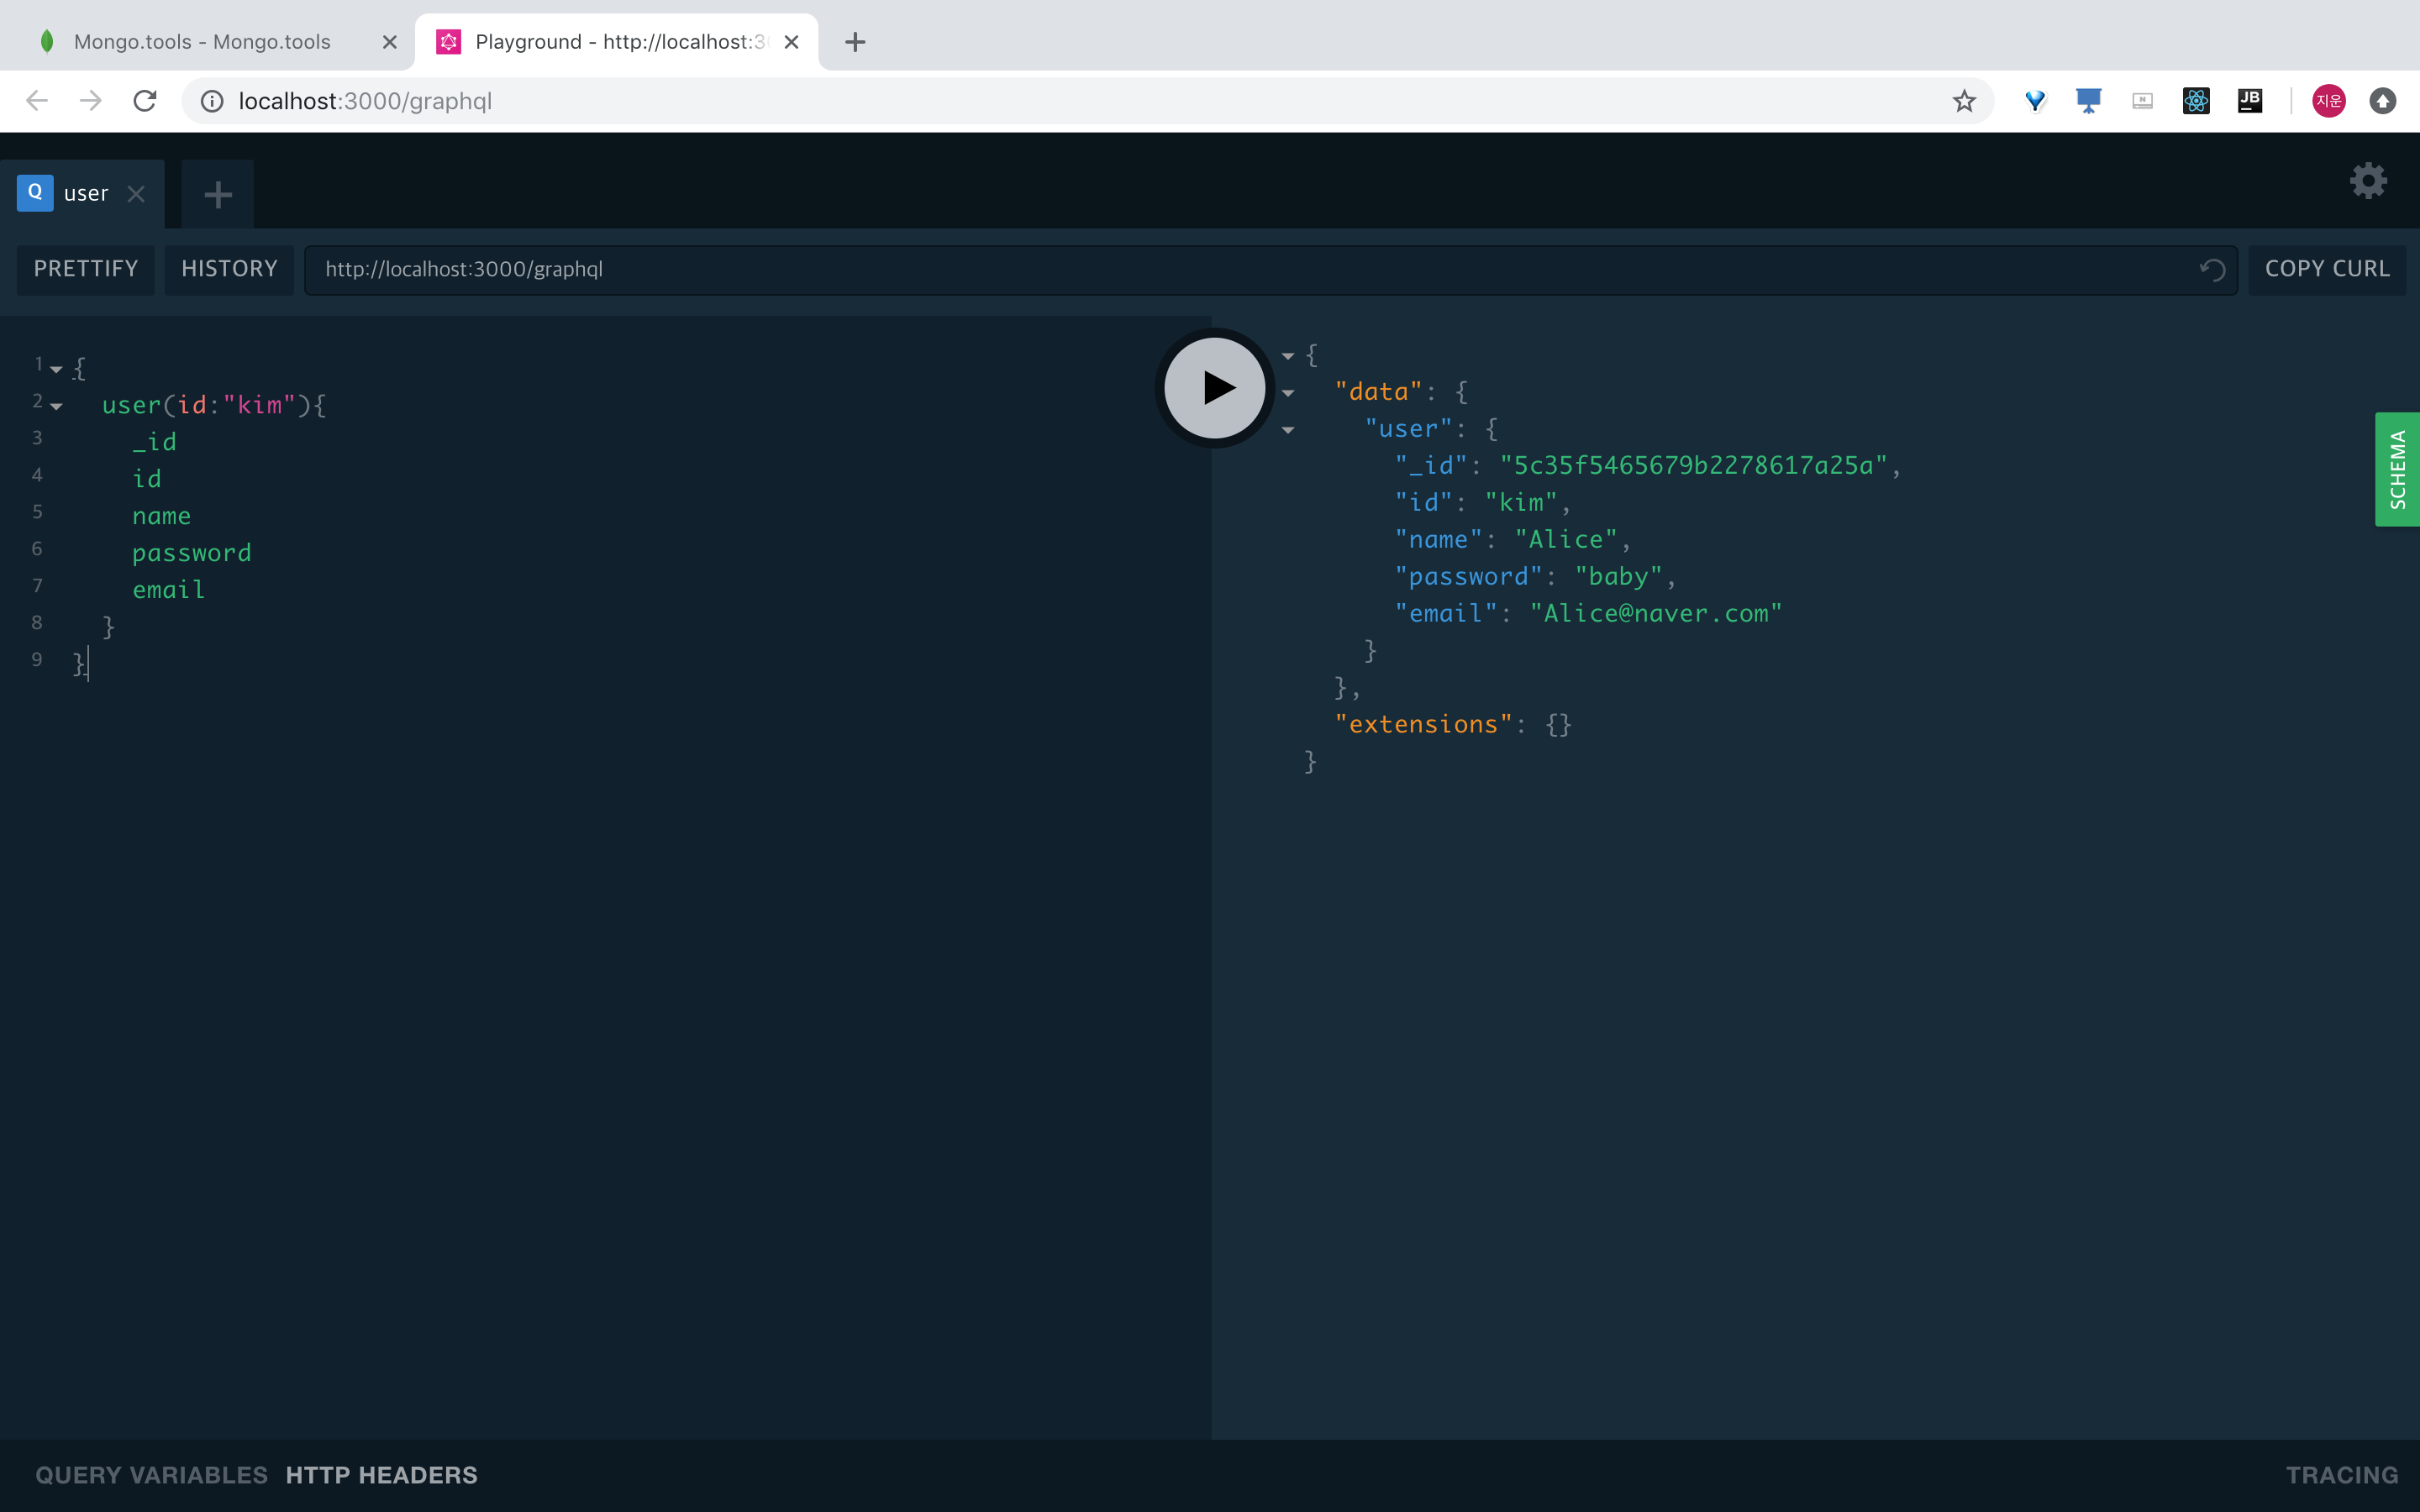This screenshot has height=1512, width=2420.
Task: Click the "baby" password value
Action: tap(1618, 576)
